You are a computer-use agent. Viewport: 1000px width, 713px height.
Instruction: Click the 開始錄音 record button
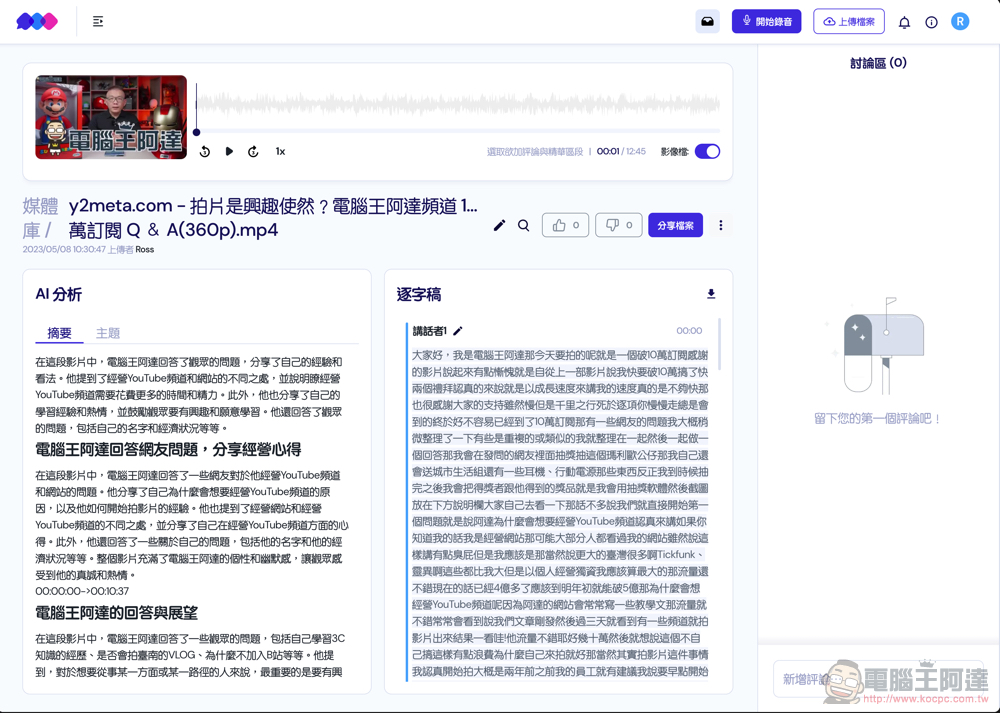click(766, 21)
